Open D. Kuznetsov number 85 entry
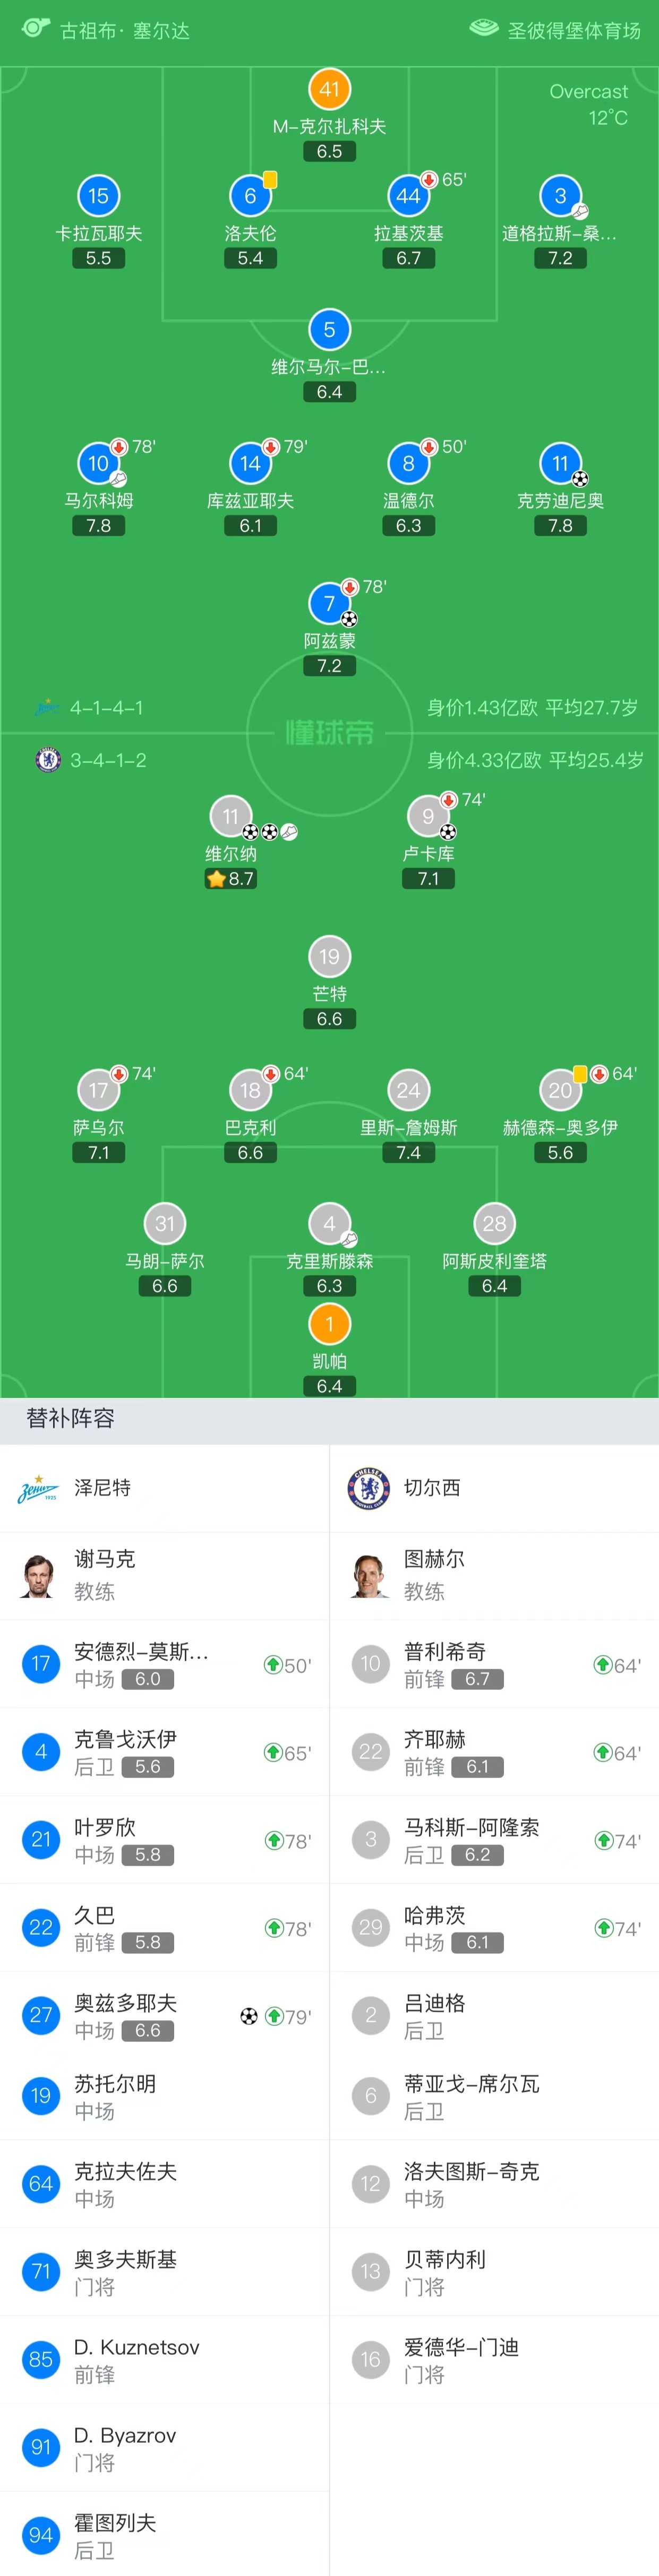The image size is (659, 2576). coord(164,2359)
